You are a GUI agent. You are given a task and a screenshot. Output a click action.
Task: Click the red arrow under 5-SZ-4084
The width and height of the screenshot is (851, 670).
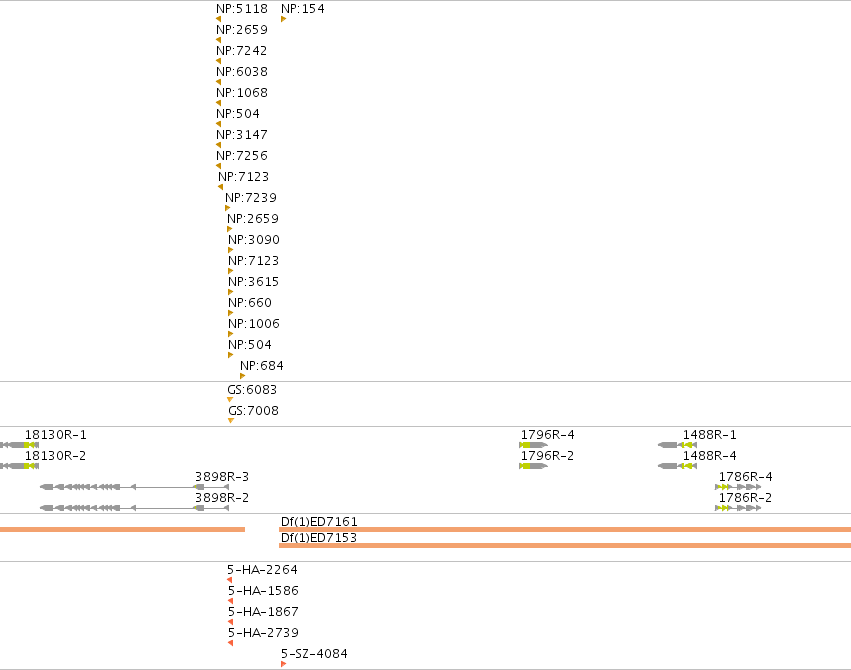click(283, 664)
